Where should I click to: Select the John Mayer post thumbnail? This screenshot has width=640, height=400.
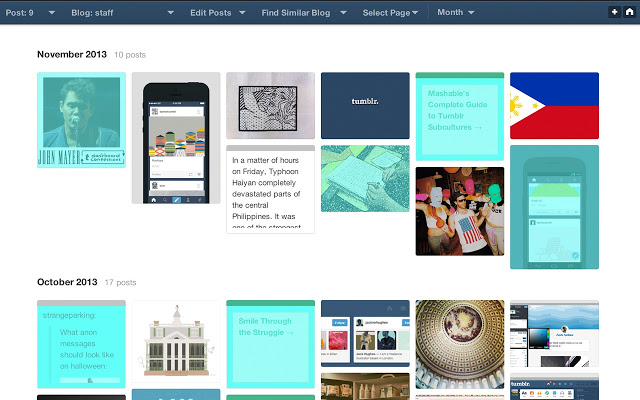click(81, 120)
